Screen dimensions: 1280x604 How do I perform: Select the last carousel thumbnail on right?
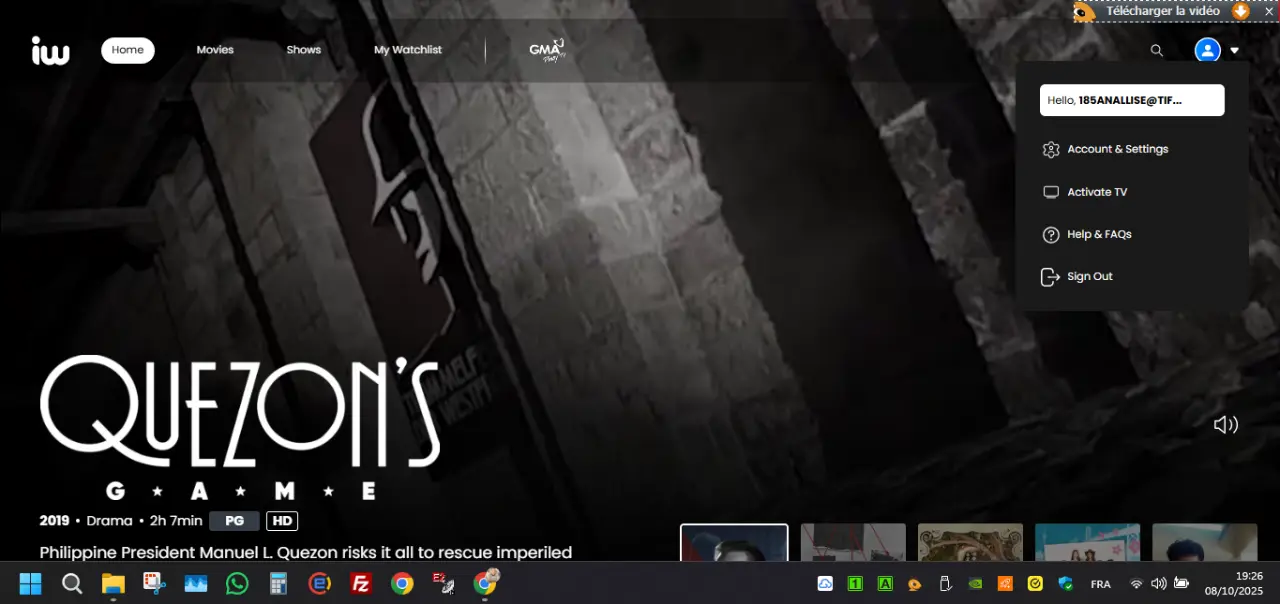(x=1205, y=542)
